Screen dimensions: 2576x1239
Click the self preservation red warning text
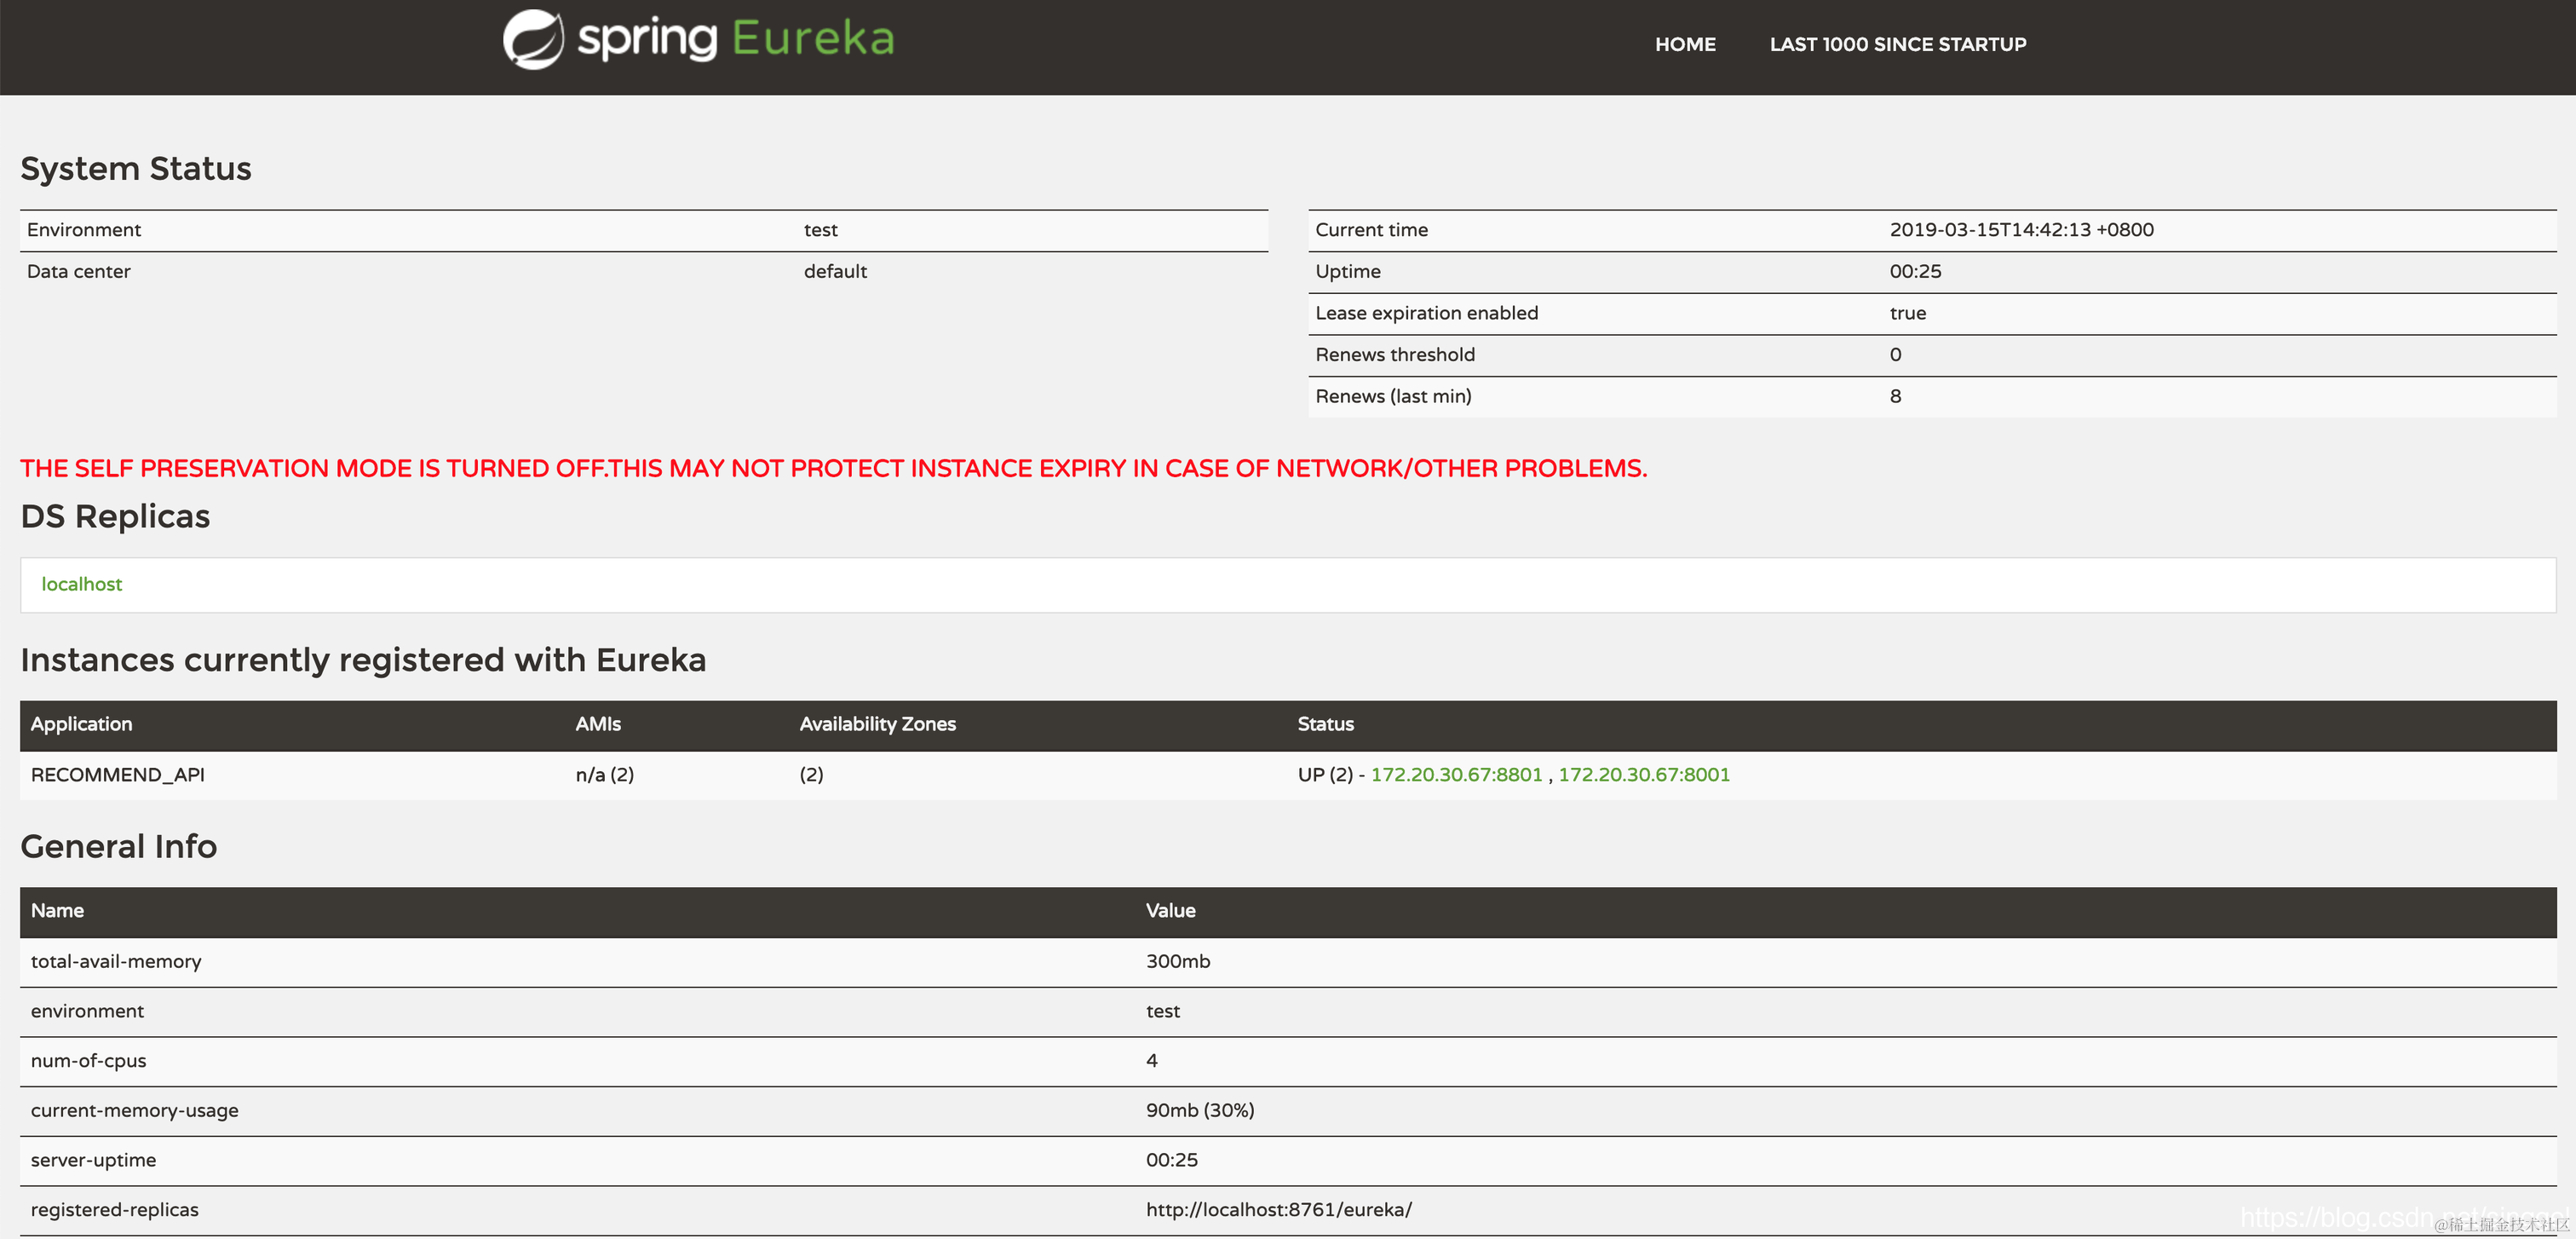pyautogui.click(x=833, y=468)
